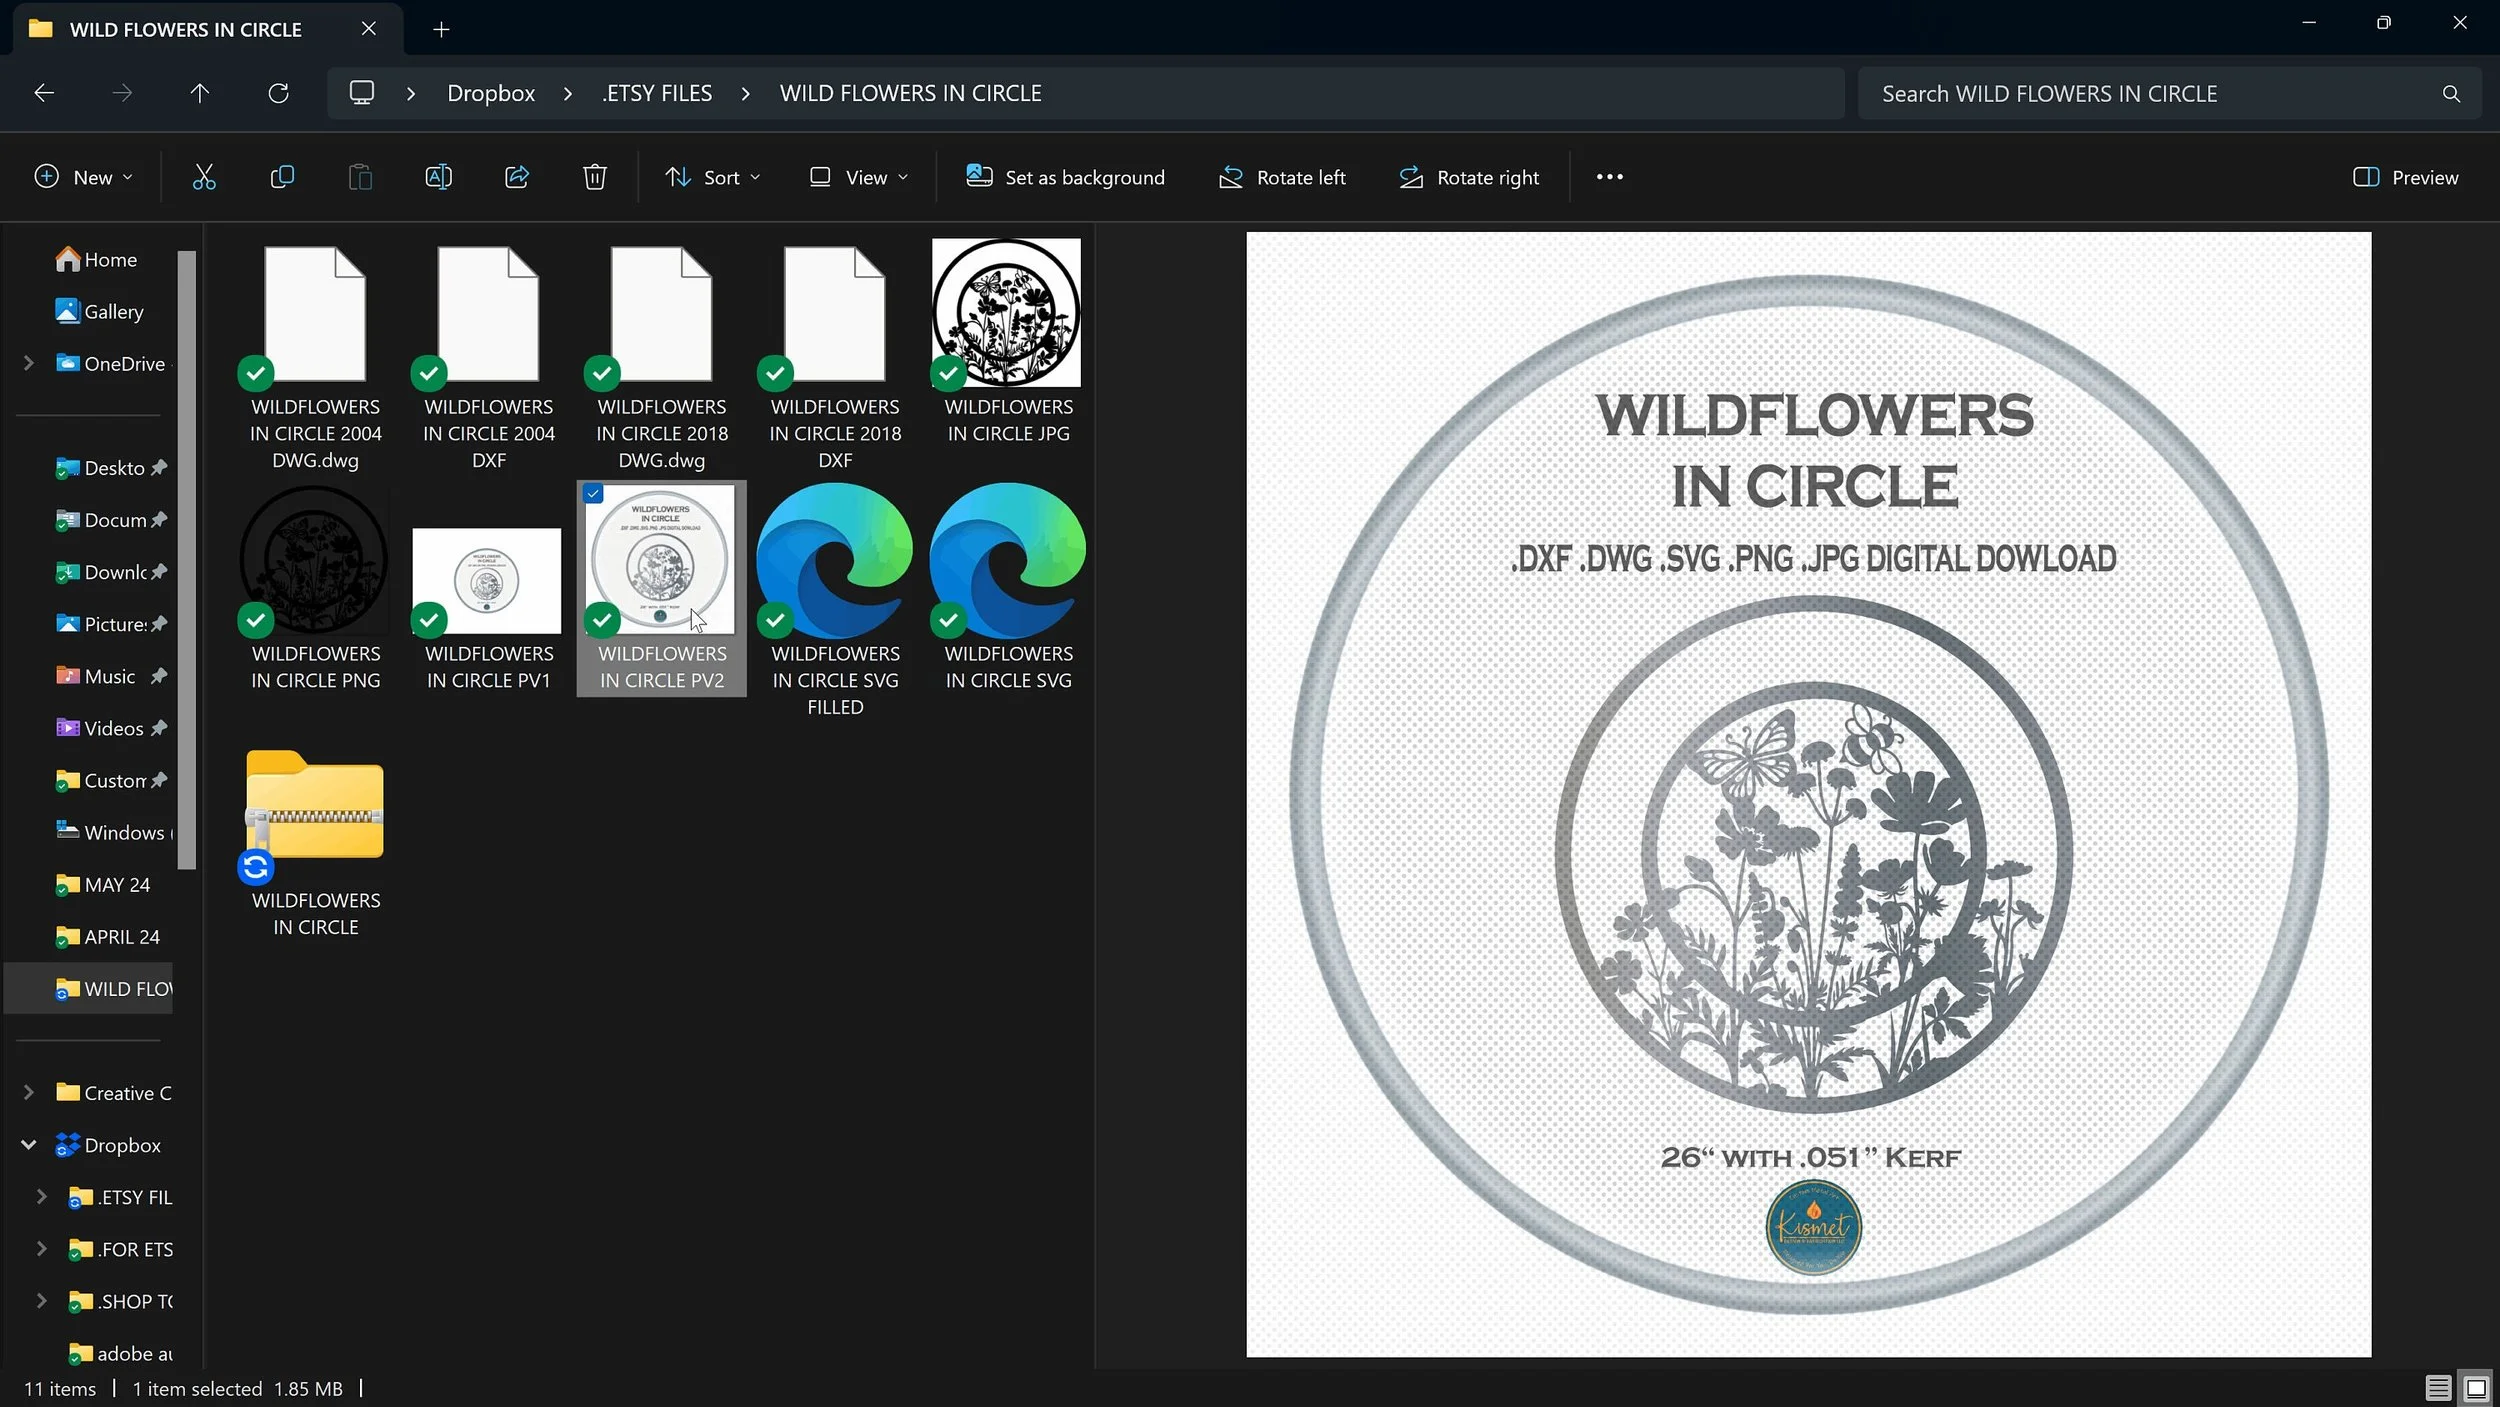
Task: Click Rotate left button
Action: point(1282,178)
